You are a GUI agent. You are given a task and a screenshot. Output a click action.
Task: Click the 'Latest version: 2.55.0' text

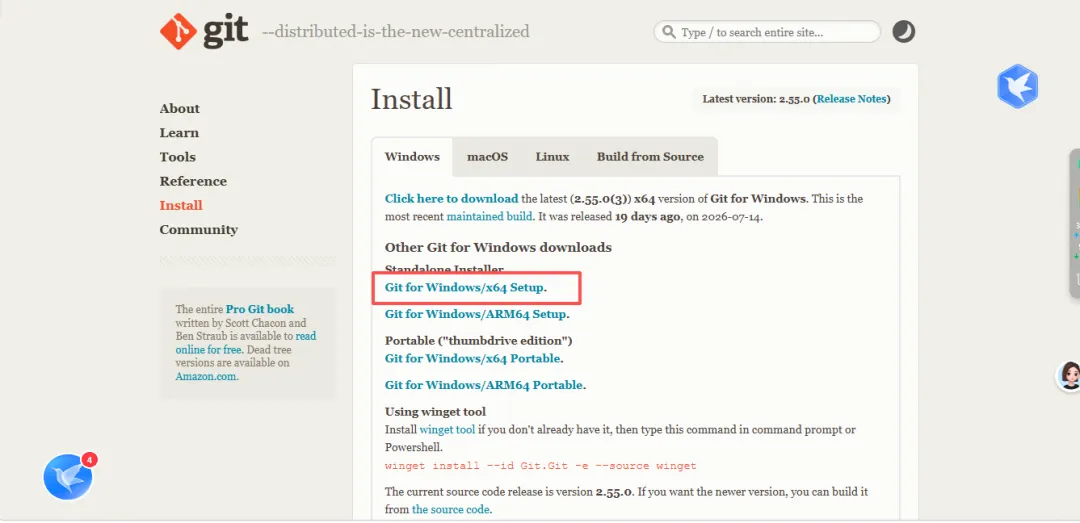756,99
